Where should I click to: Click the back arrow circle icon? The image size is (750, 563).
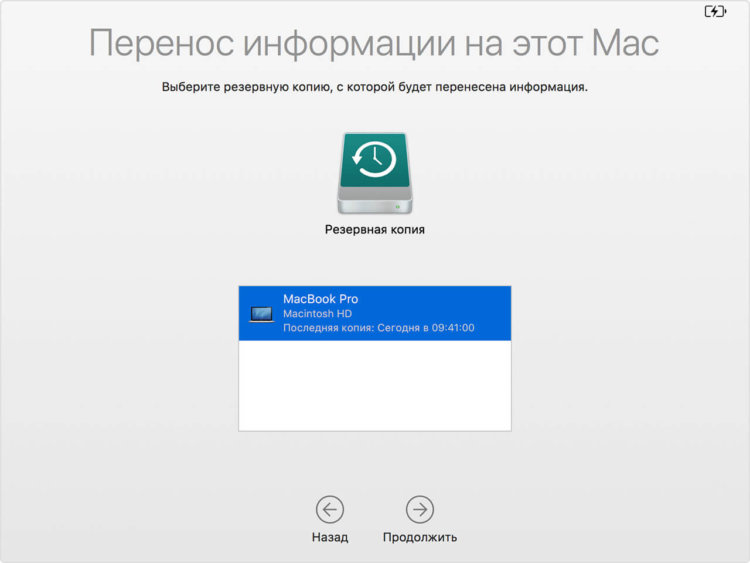point(330,509)
